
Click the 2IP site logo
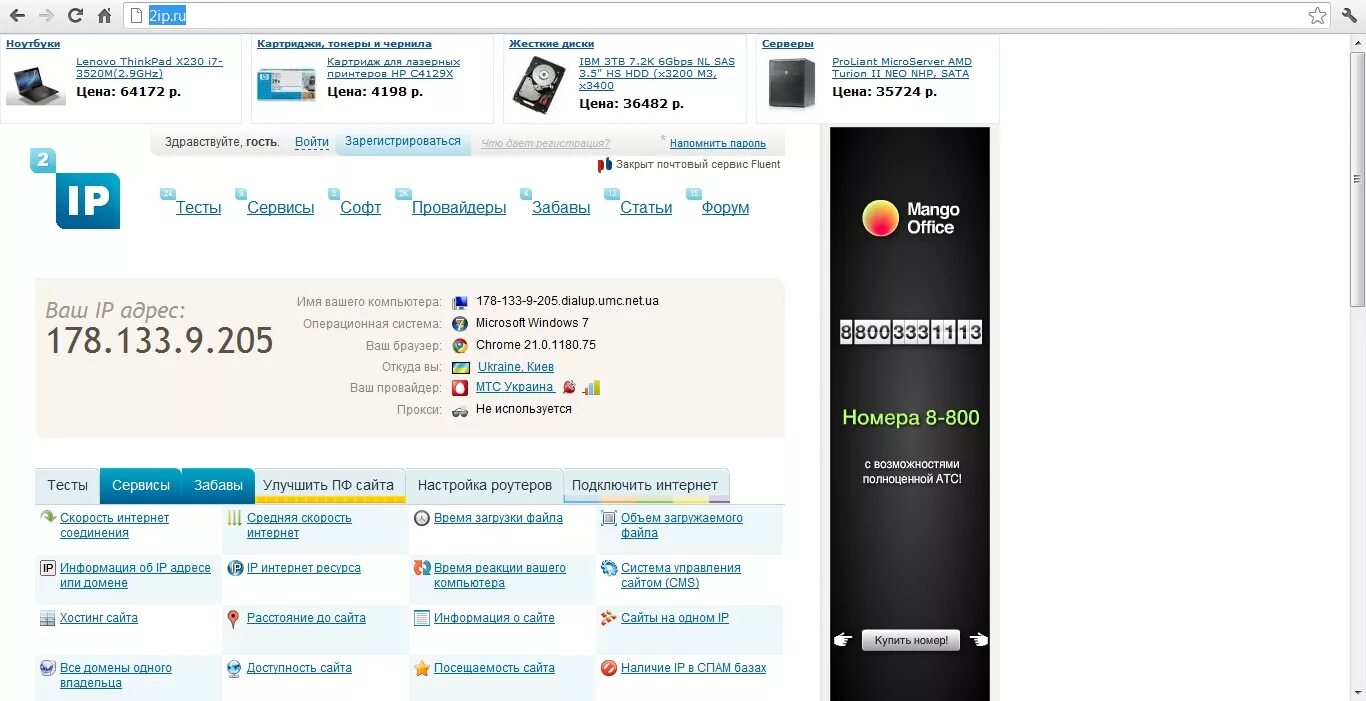click(x=75, y=189)
